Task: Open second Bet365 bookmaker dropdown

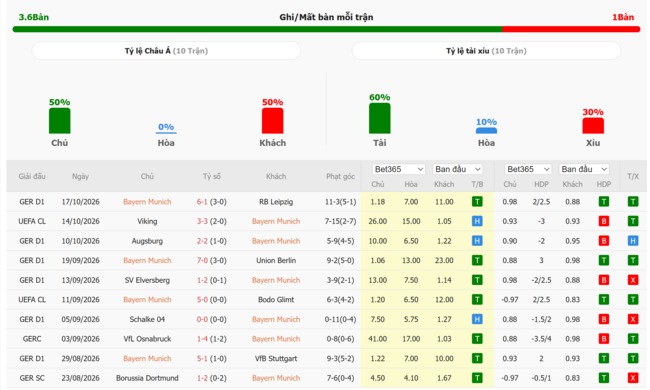Action: pos(528,169)
